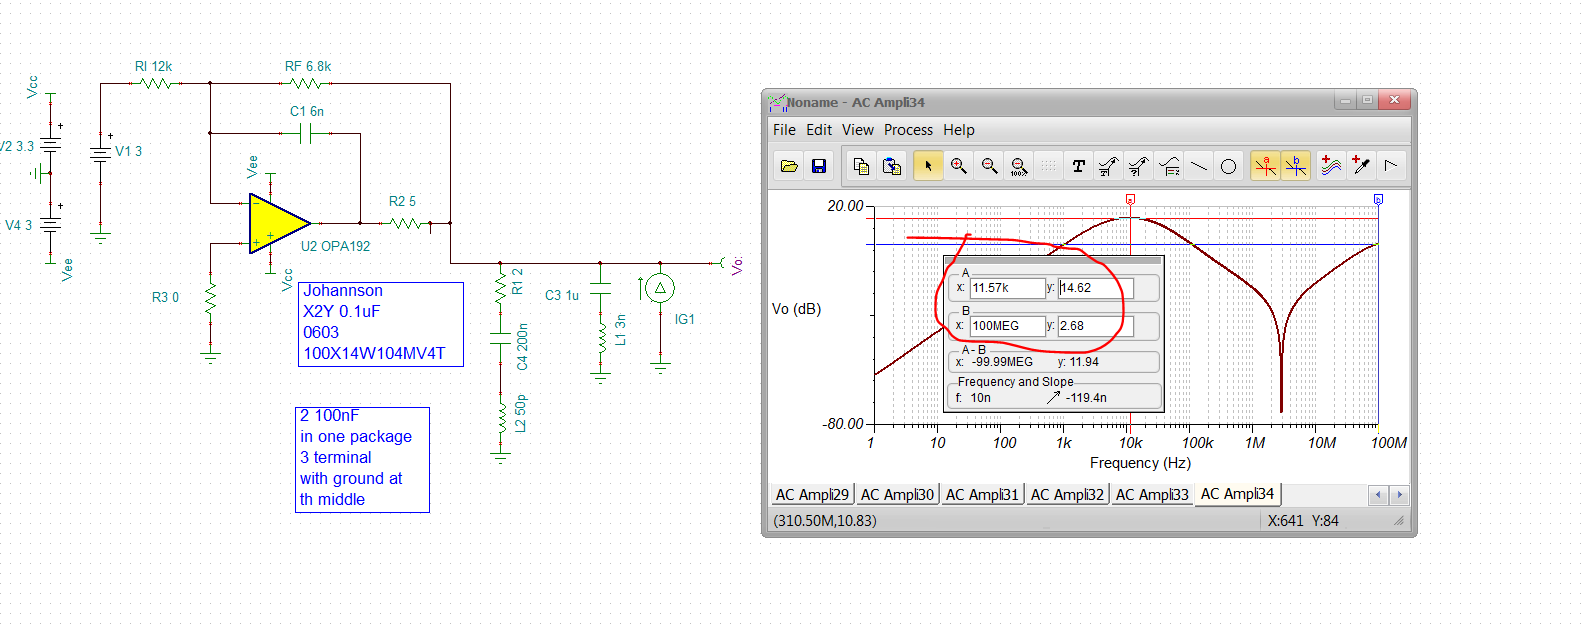
Task: Click blue cursor B marker atop graph
Action: pyautogui.click(x=1378, y=199)
